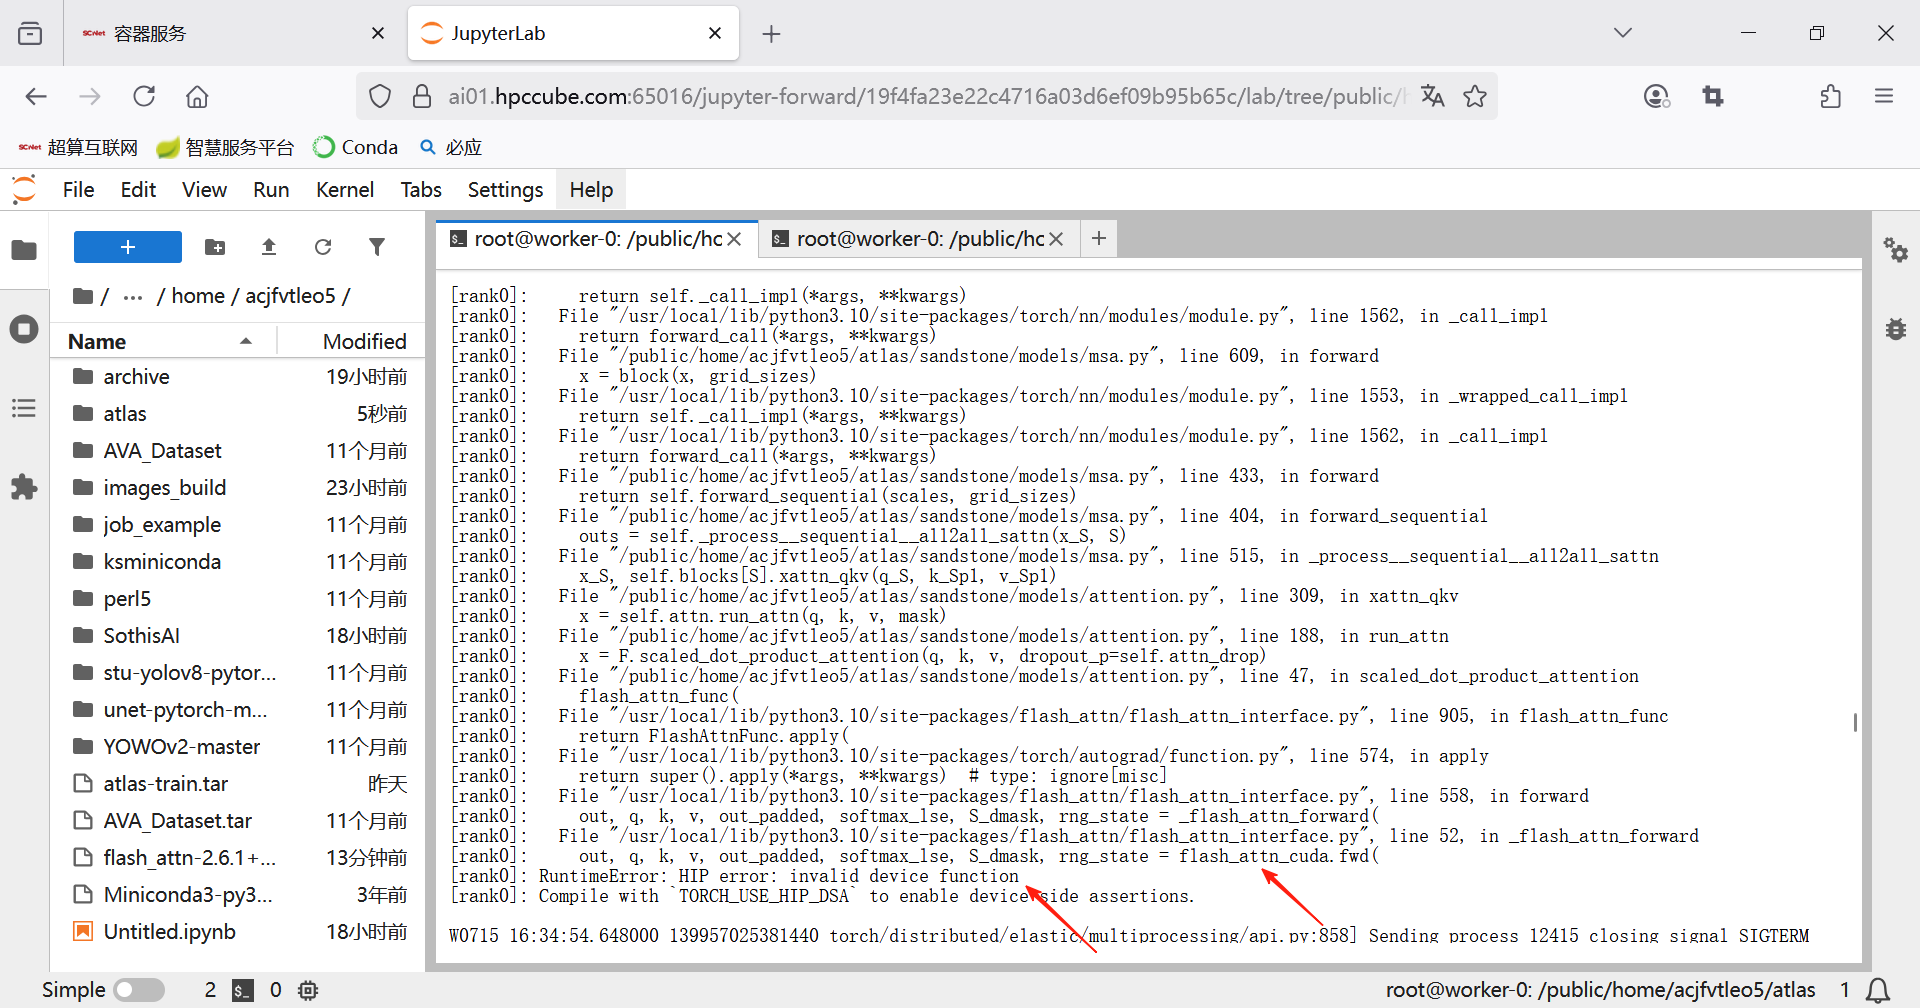Open the Conda bookmark
Image resolution: width=1920 pixels, height=1008 pixels.
click(355, 148)
